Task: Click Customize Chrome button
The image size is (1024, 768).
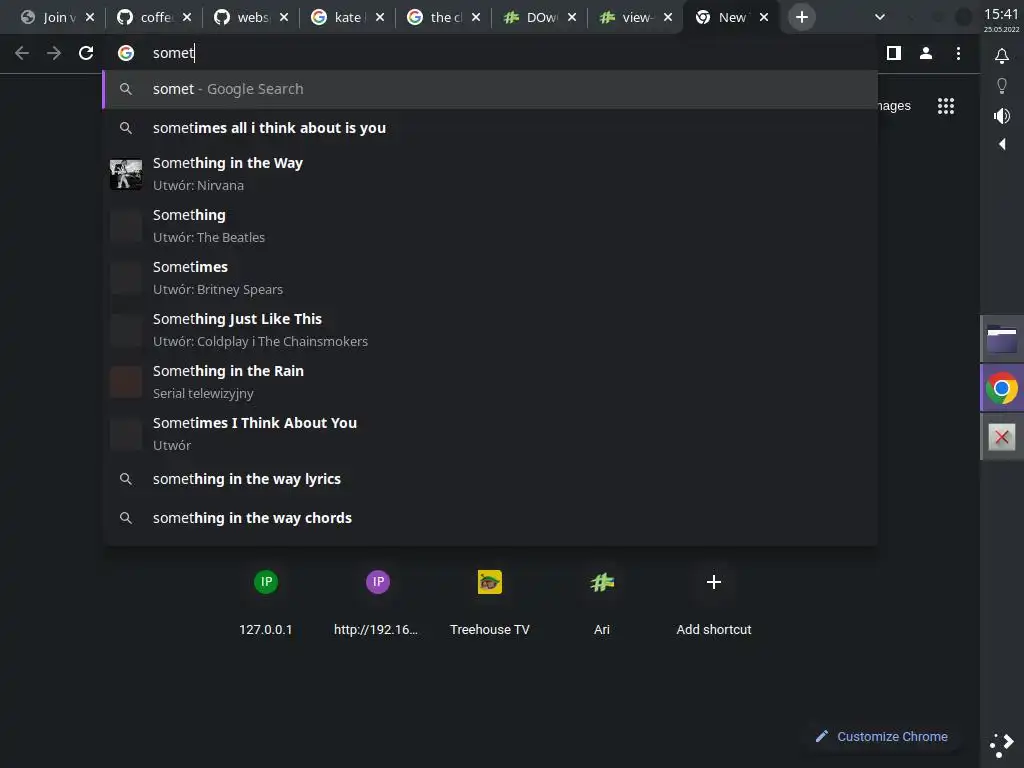Action: (881, 737)
